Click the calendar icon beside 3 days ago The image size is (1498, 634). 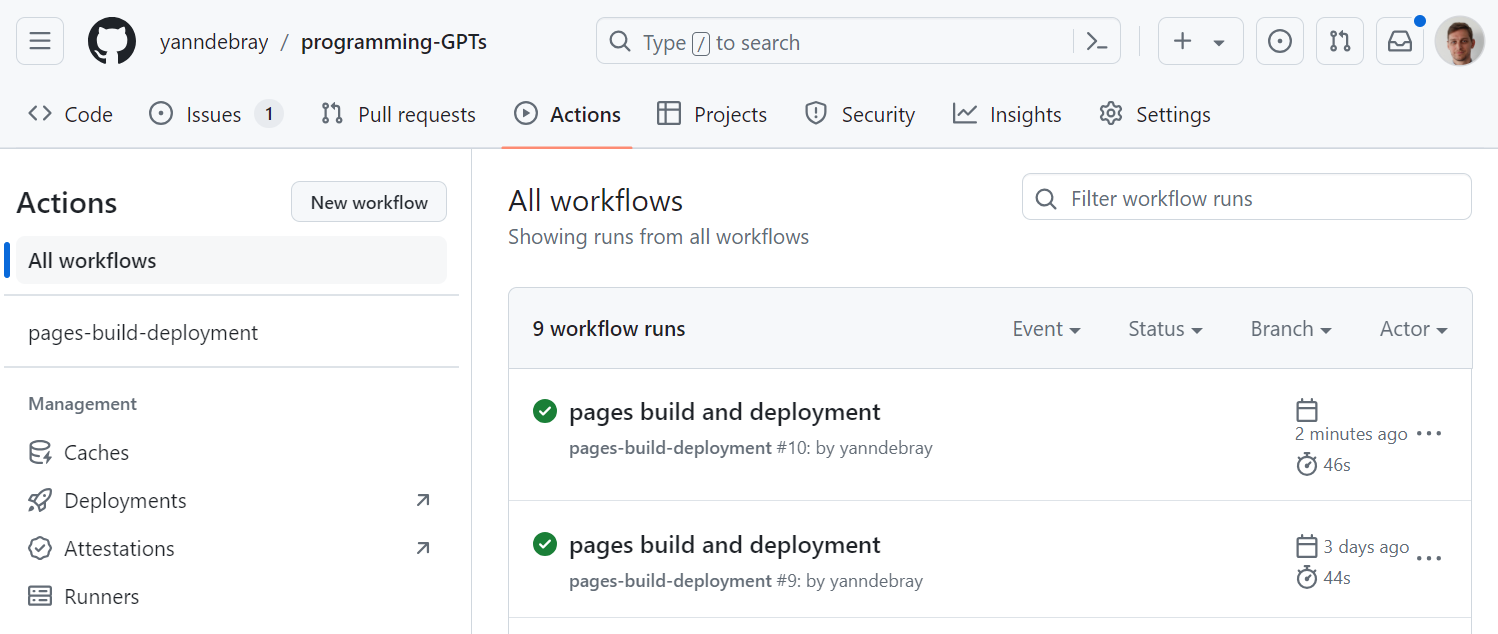1307,546
